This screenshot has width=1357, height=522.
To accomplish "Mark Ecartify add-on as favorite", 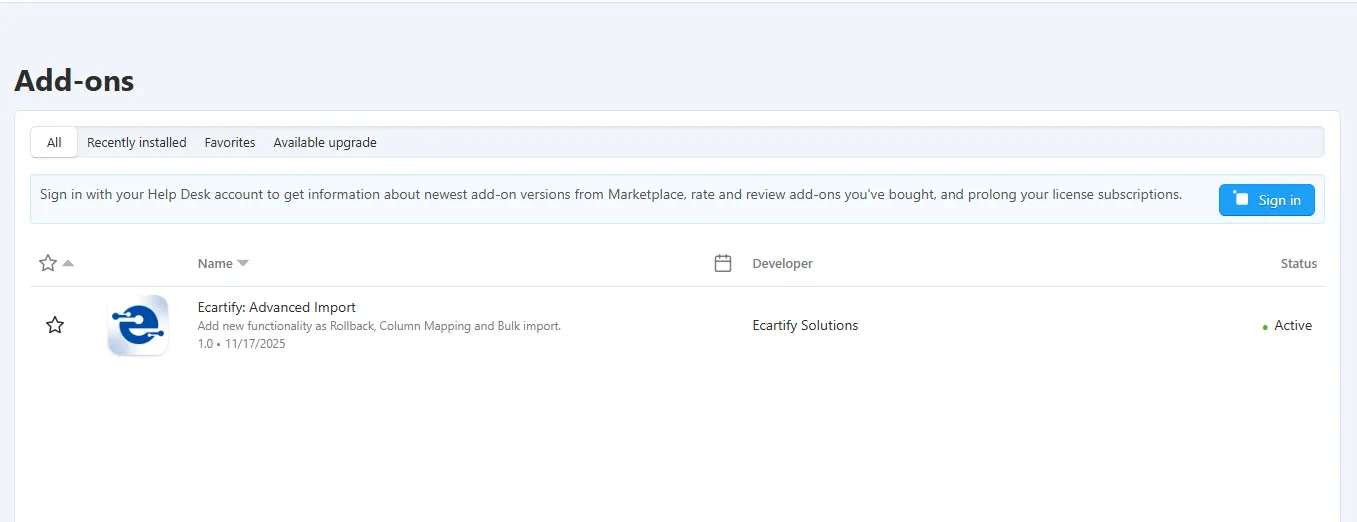I will click(55, 325).
